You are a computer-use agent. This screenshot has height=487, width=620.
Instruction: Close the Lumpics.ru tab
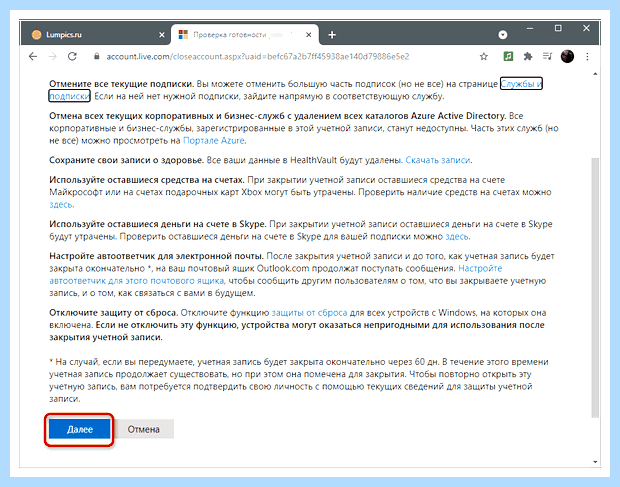[x=162, y=35]
